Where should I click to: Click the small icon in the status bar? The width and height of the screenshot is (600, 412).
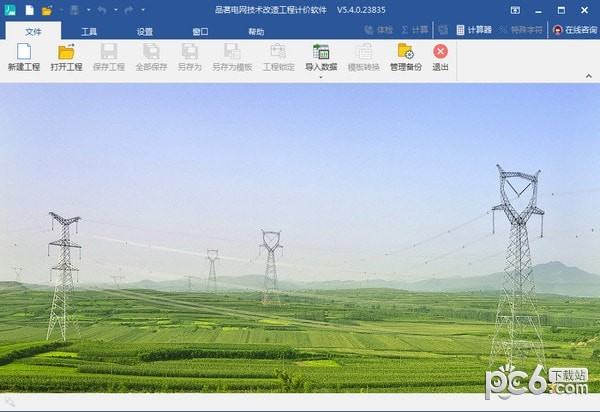(x=10, y=402)
